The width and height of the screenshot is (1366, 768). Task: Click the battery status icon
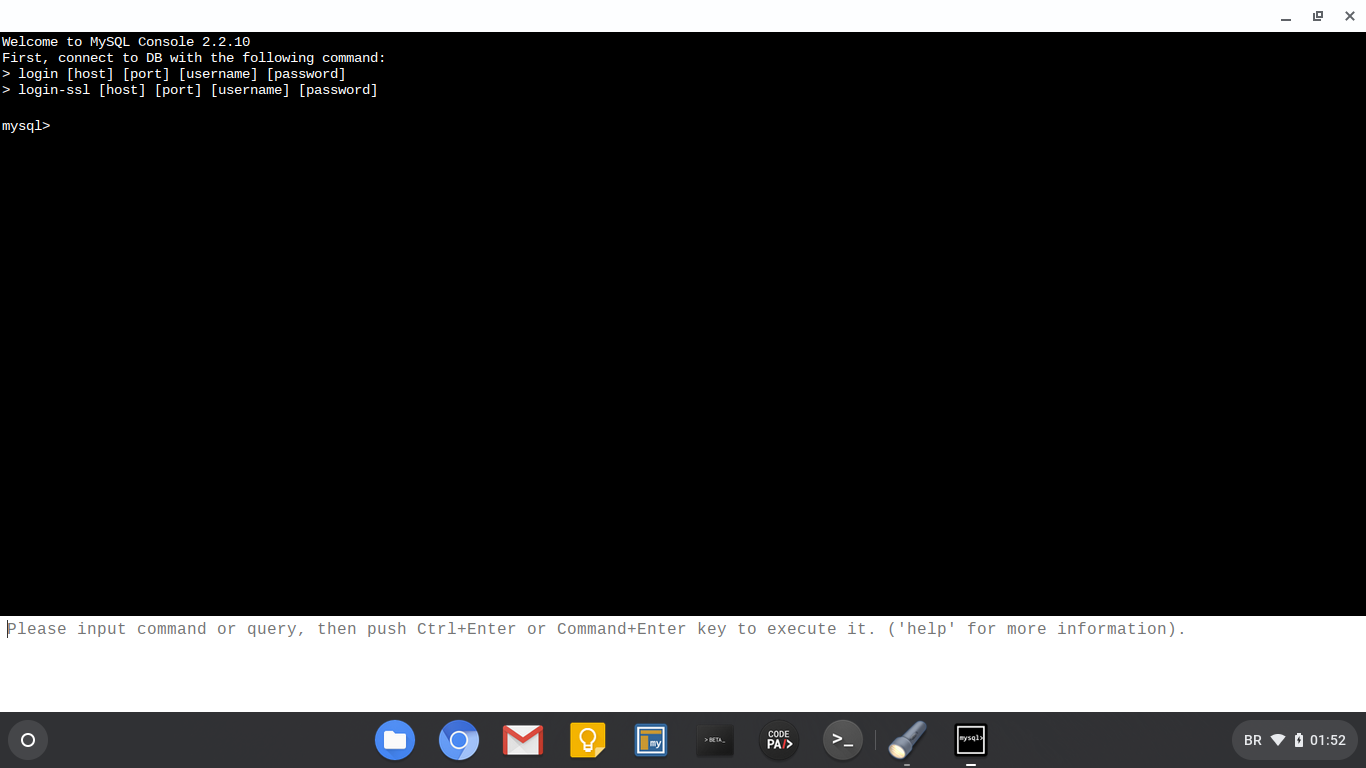click(1299, 740)
